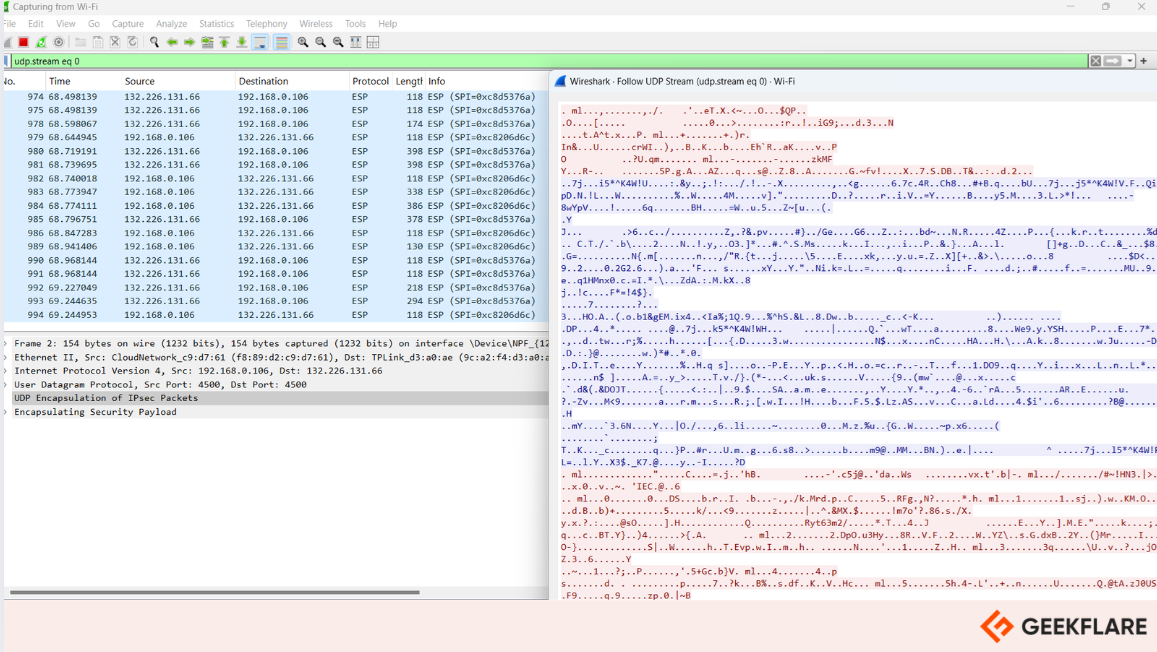The image size is (1157, 652).
Task: Toggle auto-scroll during live capture
Action: 260,42
